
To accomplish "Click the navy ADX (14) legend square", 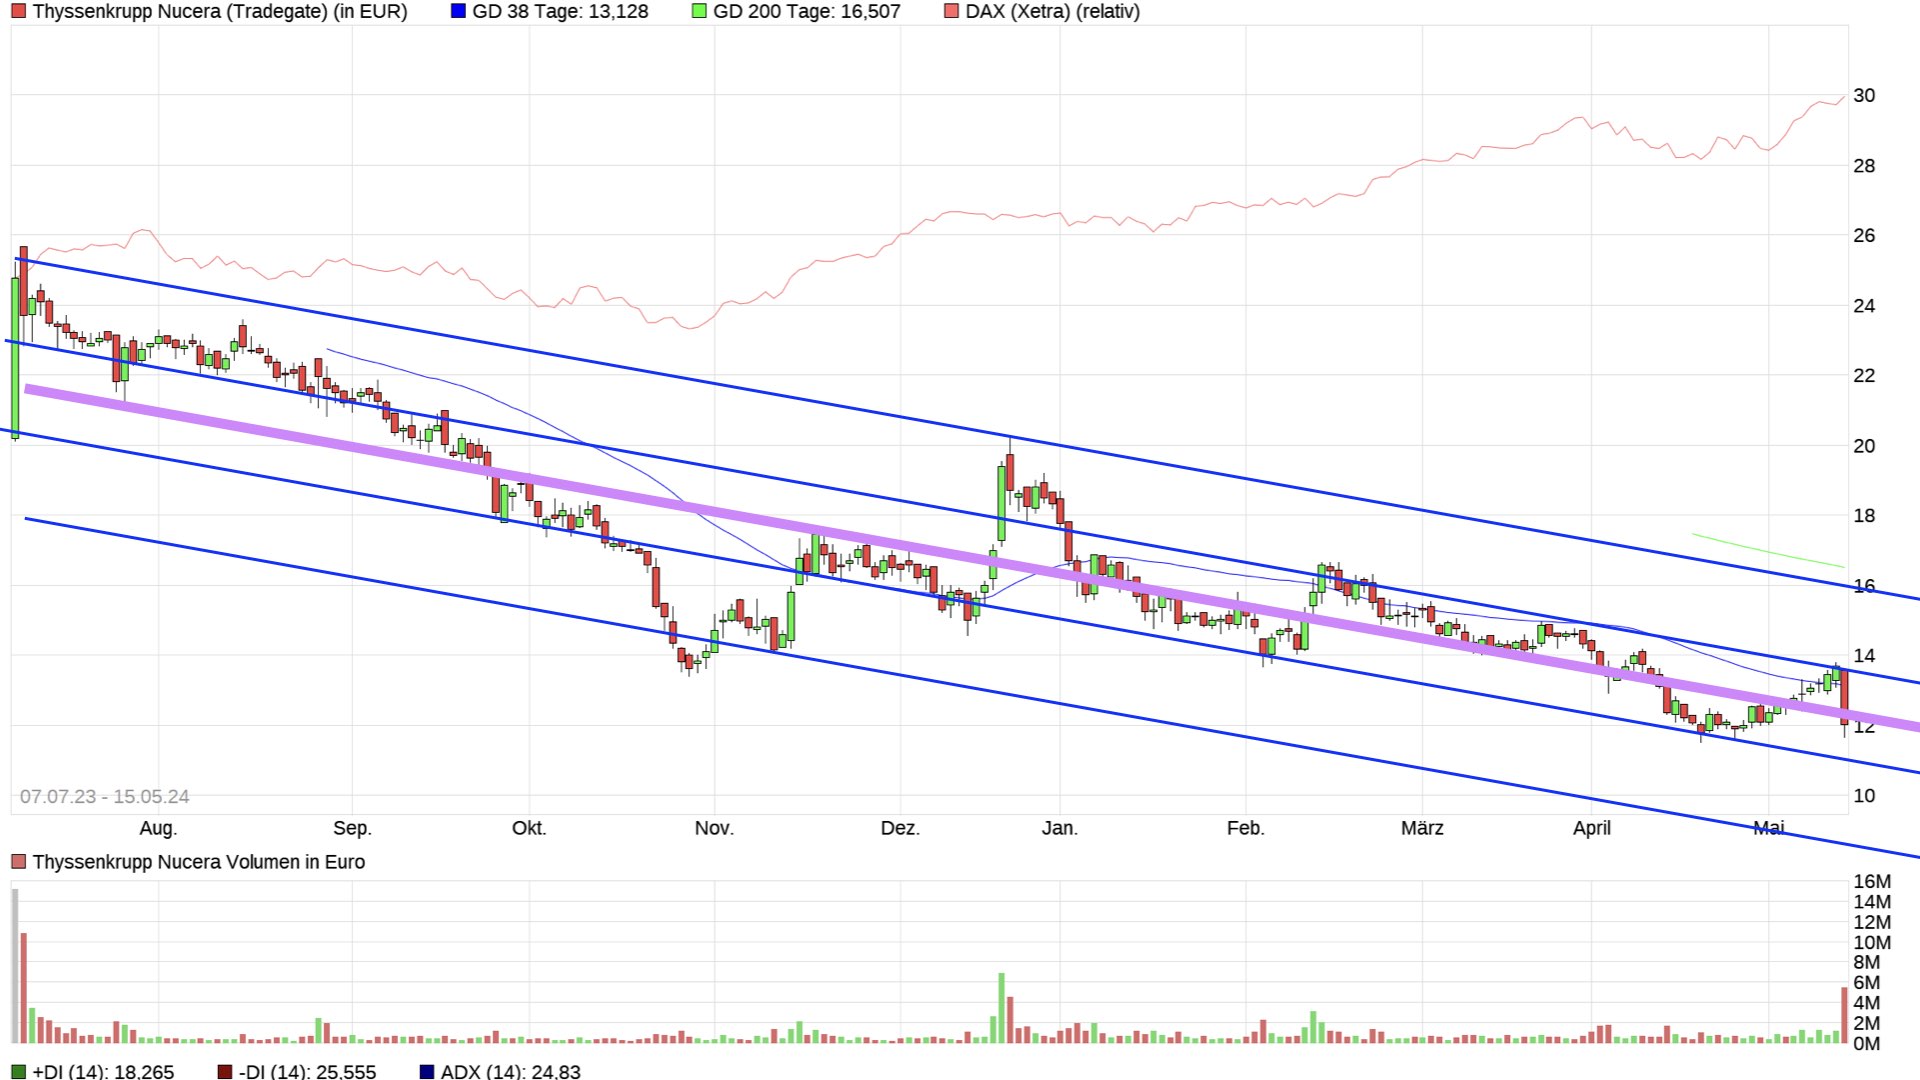I will click(426, 1072).
